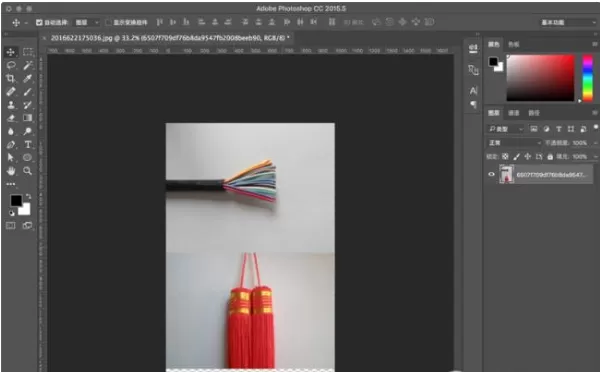
Task: Select the Eyedropper tool
Action: click(28, 78)
